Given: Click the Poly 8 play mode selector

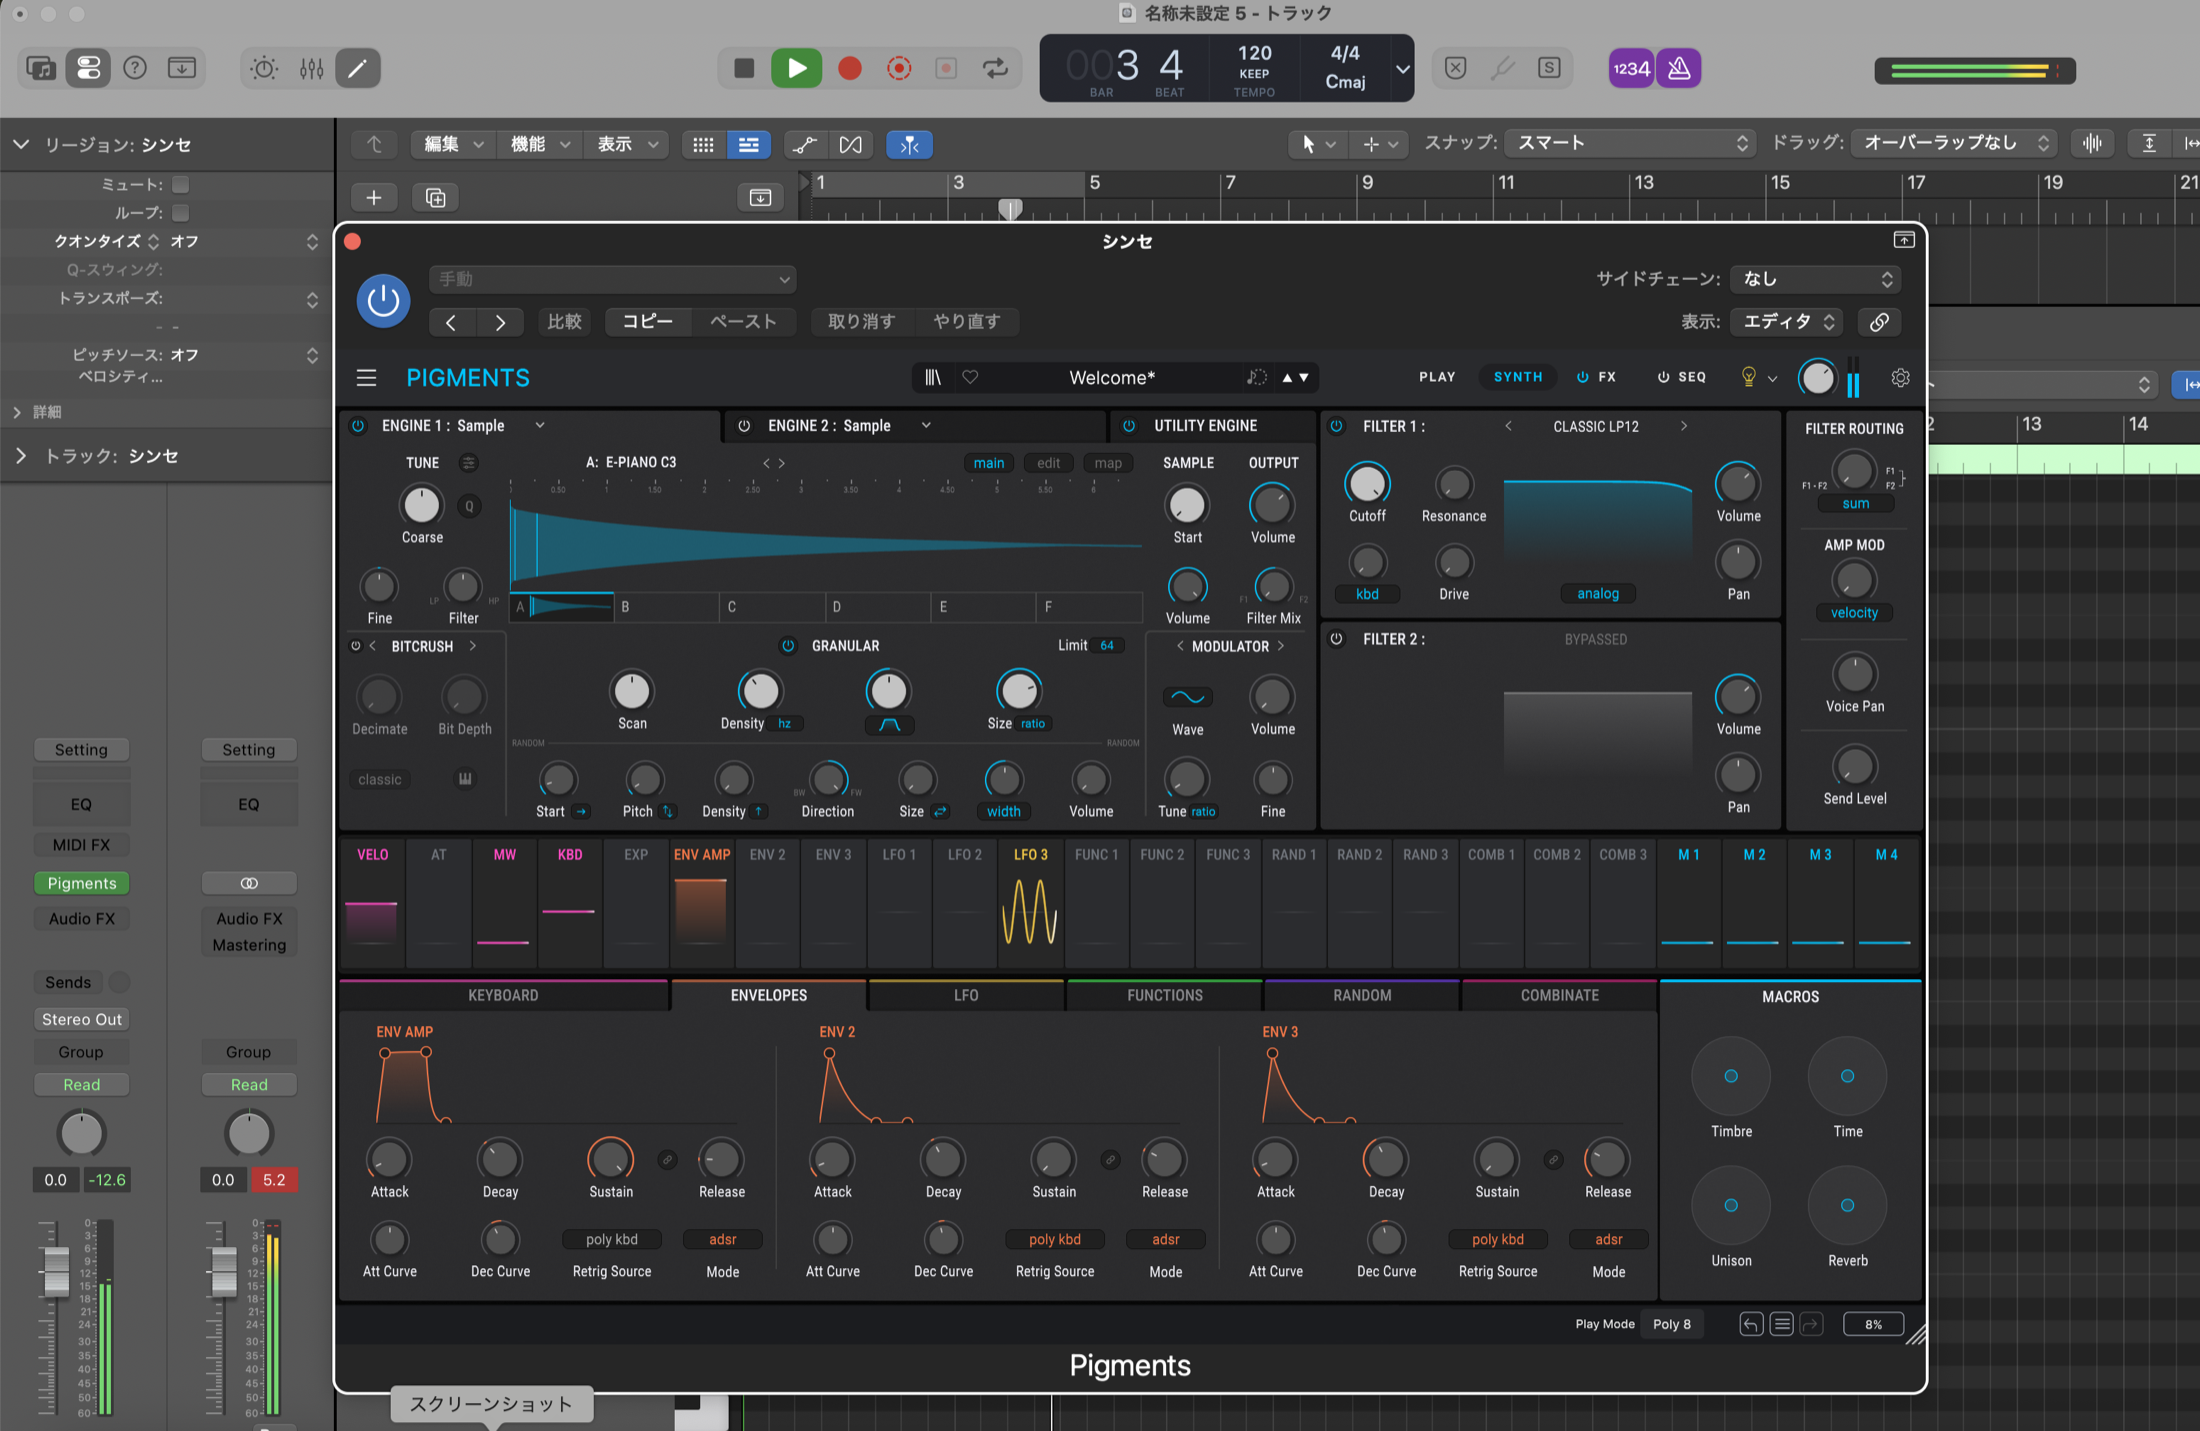Looking at the screenshot, I should (1672, 1325).
